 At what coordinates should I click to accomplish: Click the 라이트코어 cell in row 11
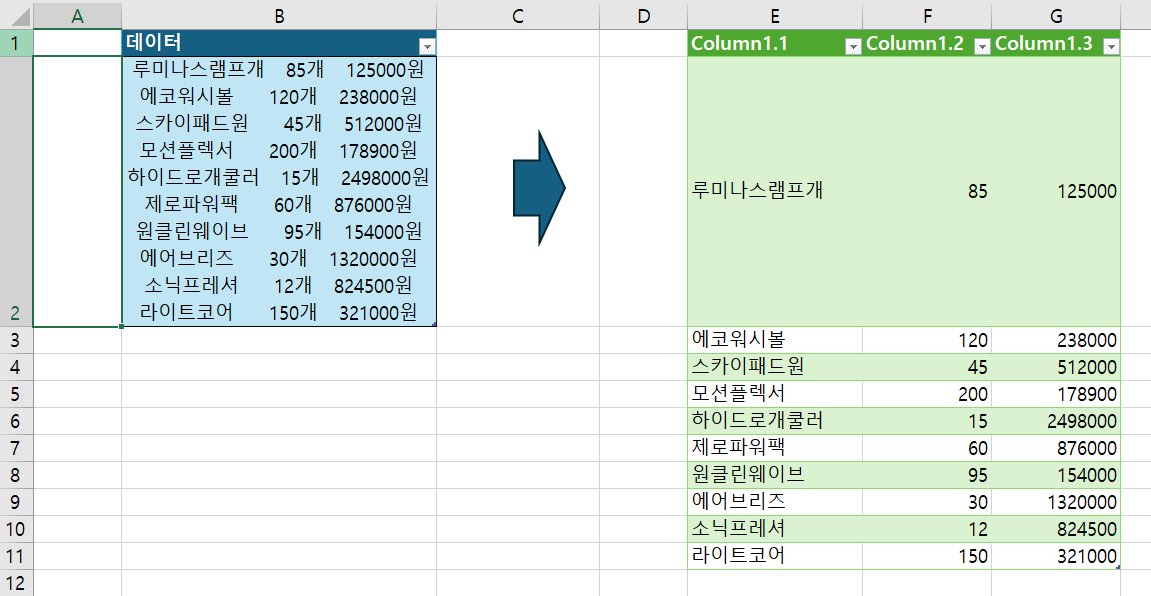(774, 556)
